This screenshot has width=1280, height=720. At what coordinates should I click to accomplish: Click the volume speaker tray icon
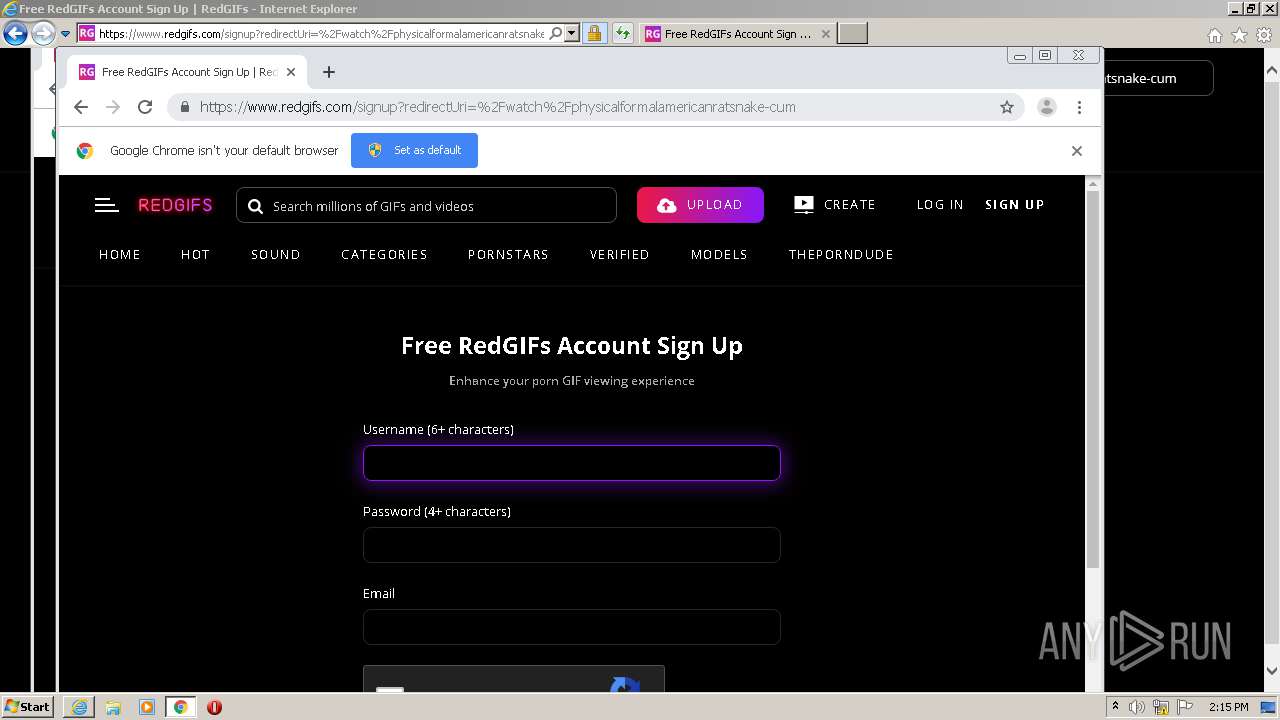1137,707
